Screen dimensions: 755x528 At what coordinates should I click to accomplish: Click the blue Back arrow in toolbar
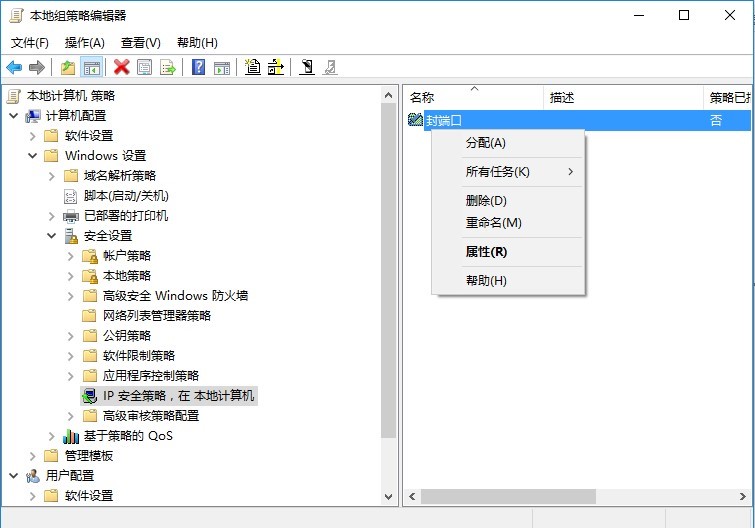(14, 68)
